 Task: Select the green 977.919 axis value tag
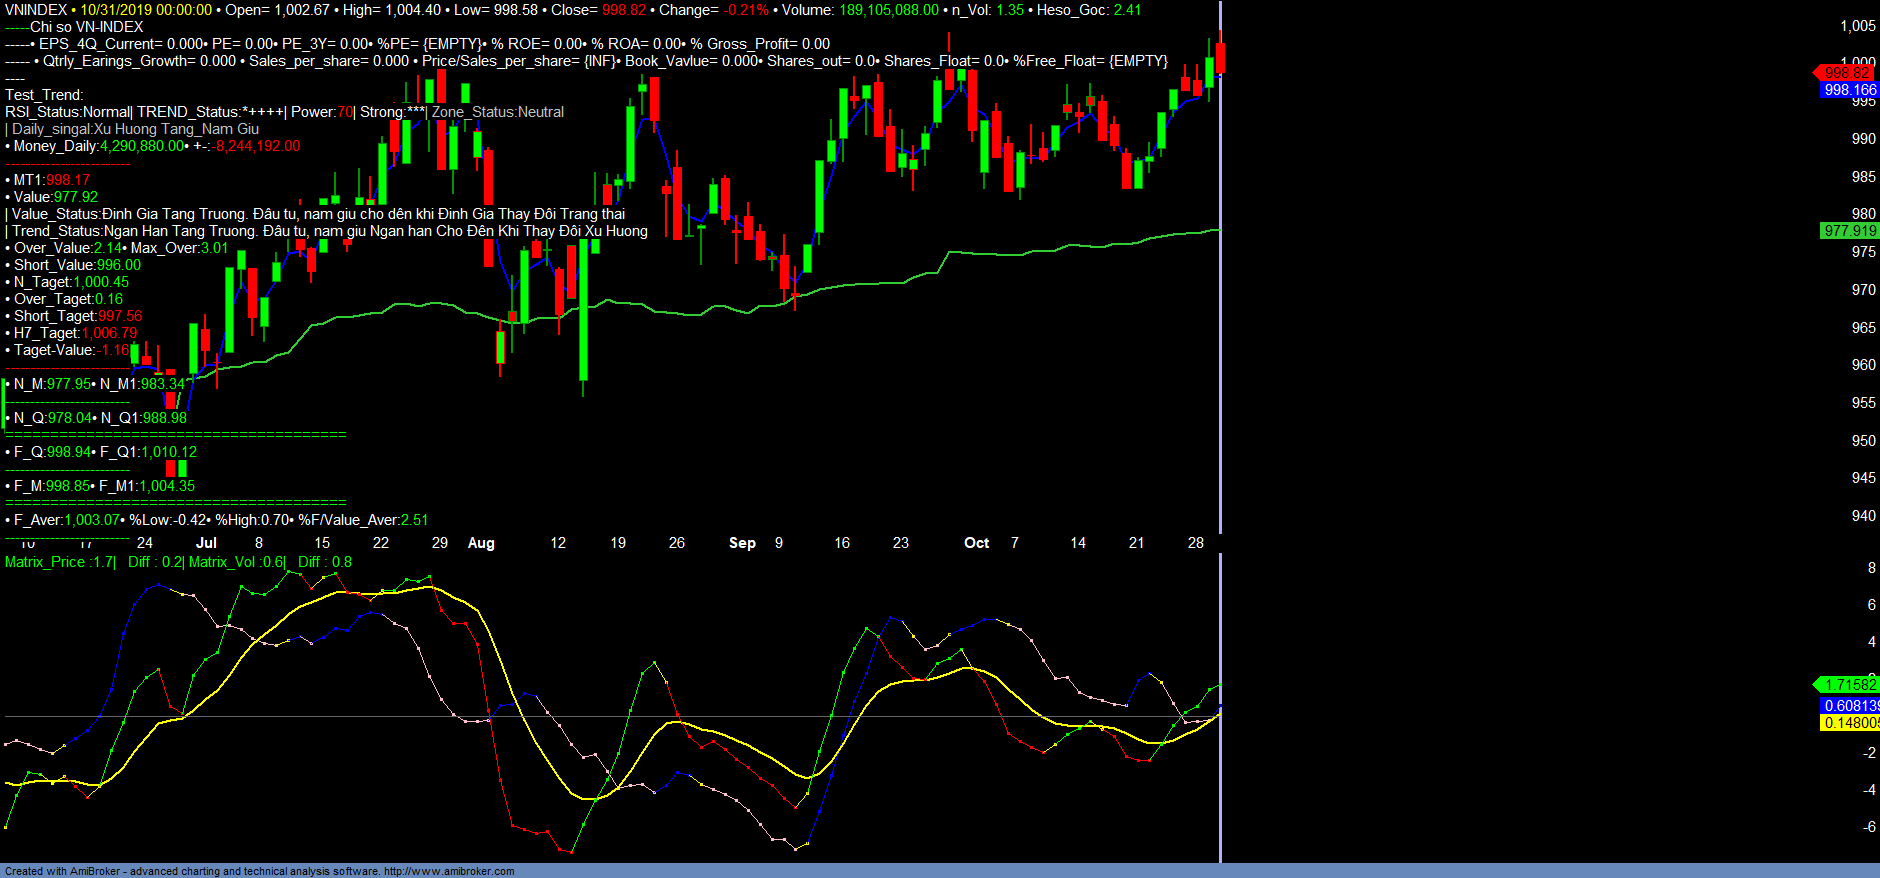(1849, 231)
